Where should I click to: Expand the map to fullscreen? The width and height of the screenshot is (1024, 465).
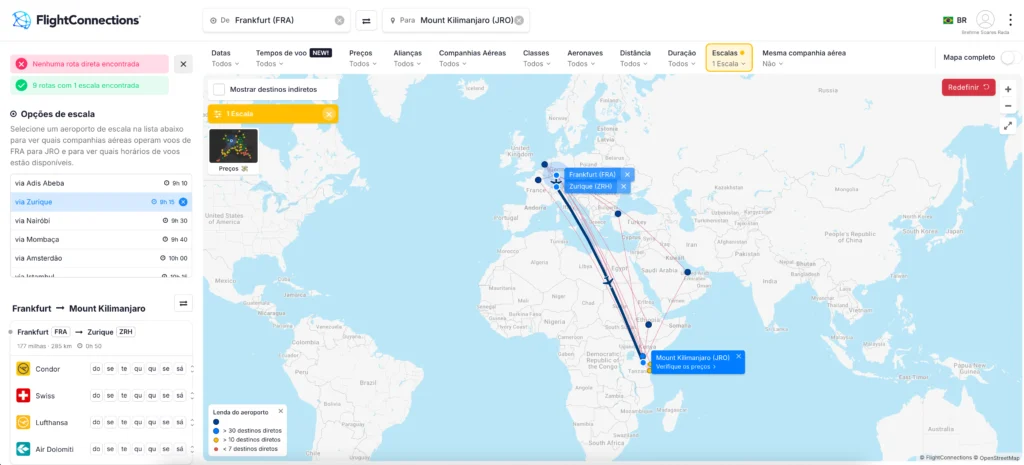pos(1008,125)
